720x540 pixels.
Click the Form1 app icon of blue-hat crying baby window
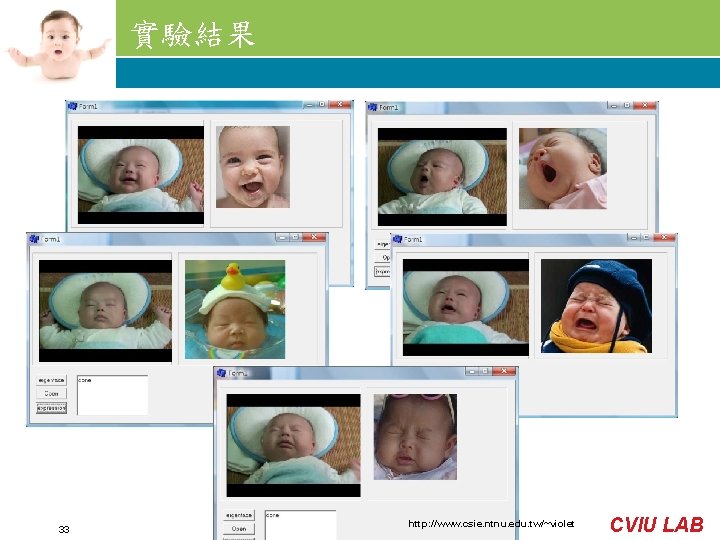(397, 239)
